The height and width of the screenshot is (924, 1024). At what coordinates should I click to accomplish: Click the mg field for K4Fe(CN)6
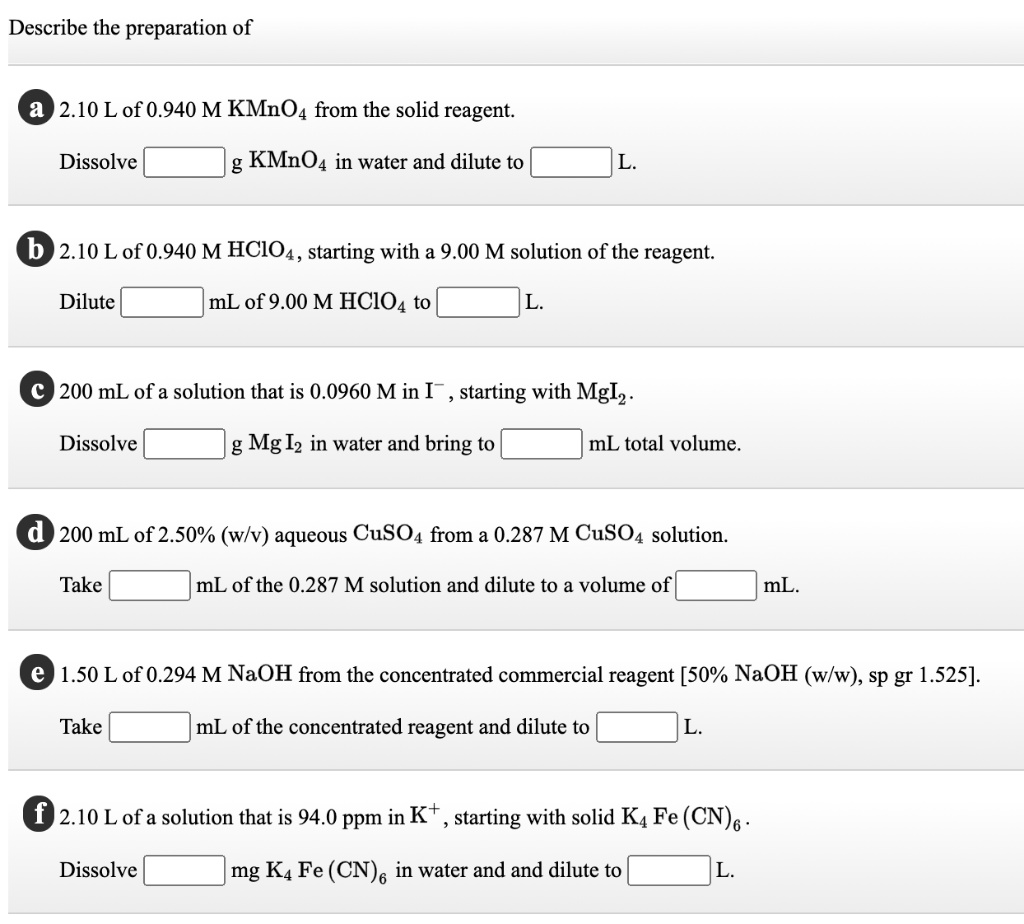coord(183,869)
